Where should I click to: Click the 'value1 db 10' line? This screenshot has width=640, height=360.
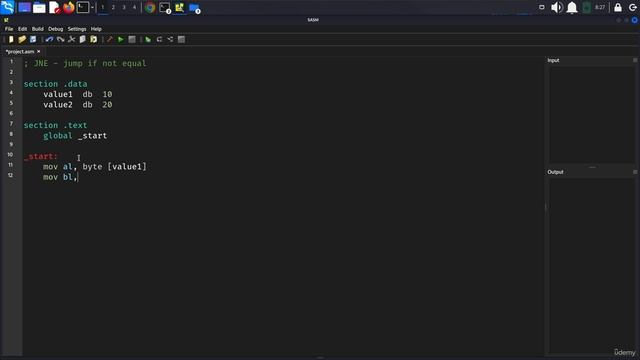pyautogui.click(x=78, y=94)
